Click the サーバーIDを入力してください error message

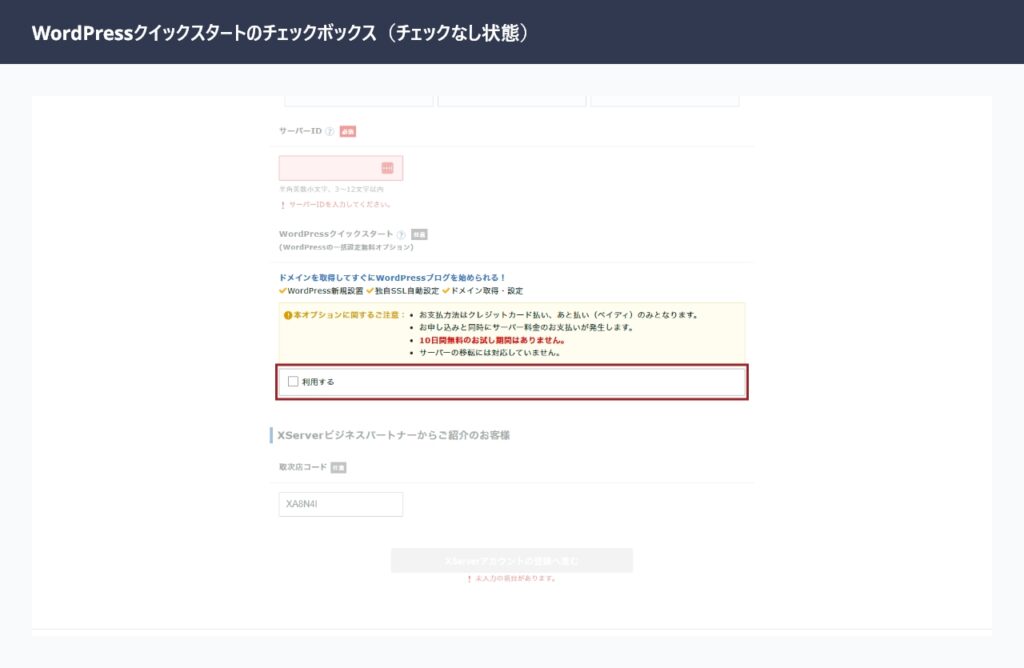coord(340,204)
